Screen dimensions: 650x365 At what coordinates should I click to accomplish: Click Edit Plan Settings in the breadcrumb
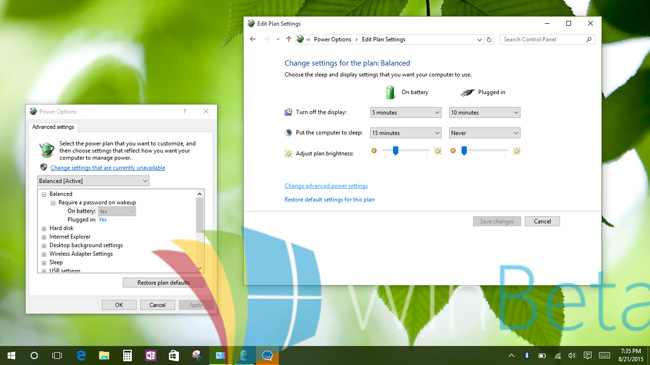(x=383, y=39)
